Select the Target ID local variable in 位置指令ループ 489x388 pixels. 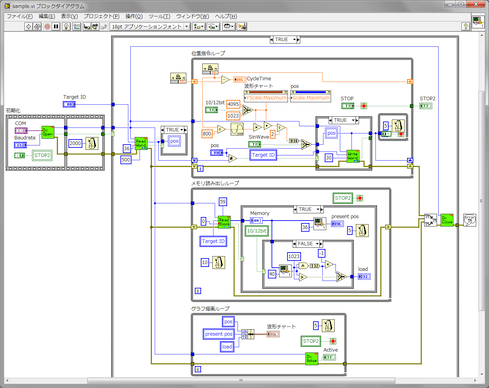click(263, 155)
